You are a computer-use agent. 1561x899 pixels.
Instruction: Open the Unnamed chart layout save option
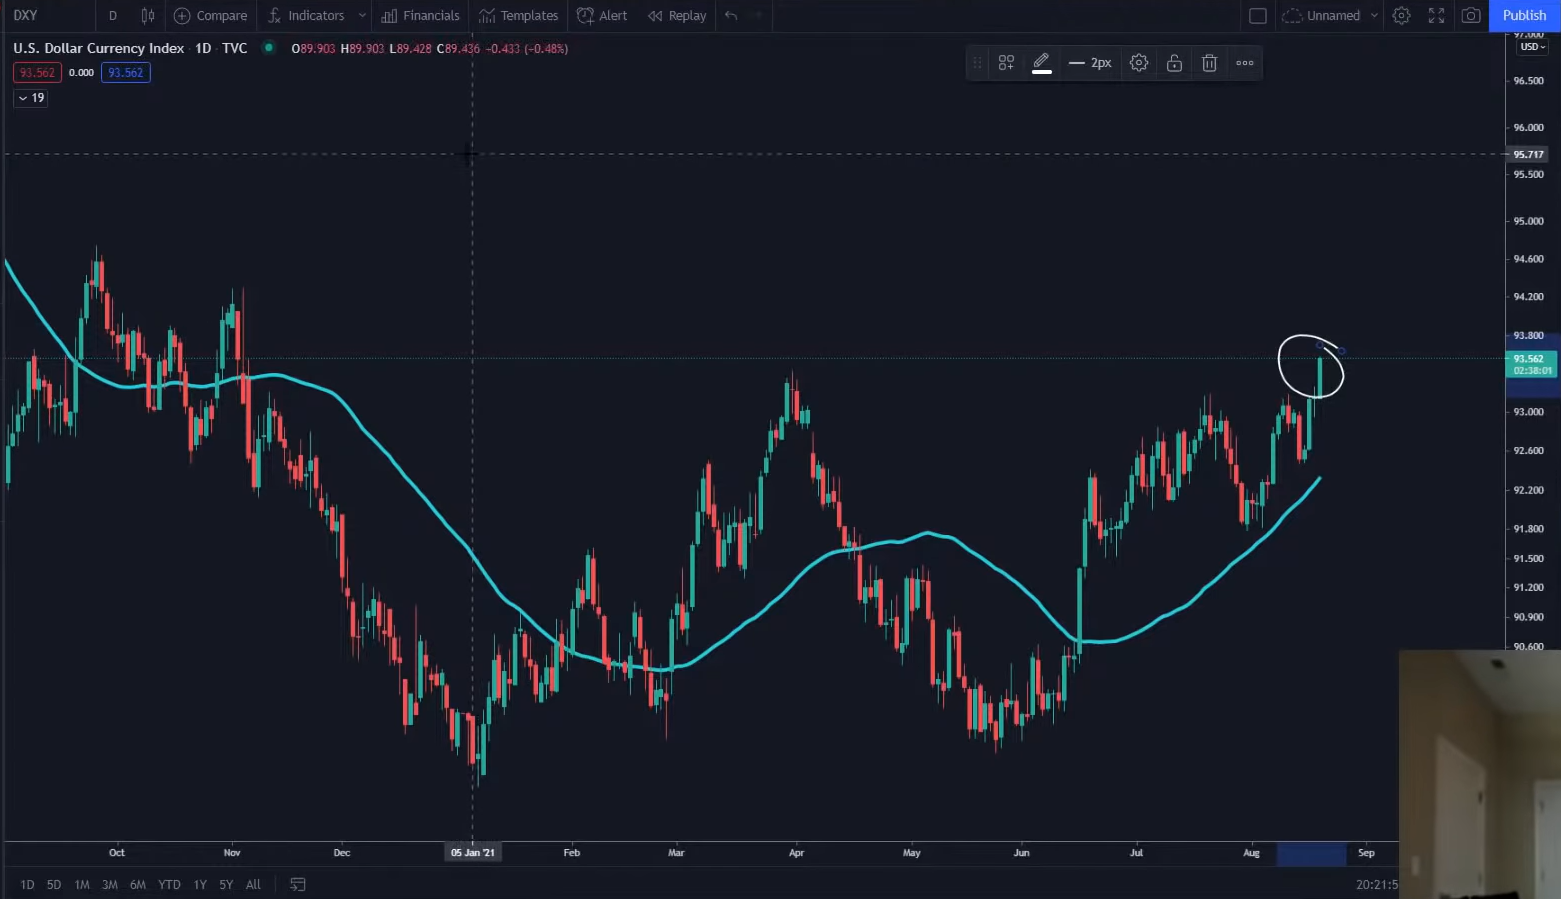click(x=1321, y=15)
